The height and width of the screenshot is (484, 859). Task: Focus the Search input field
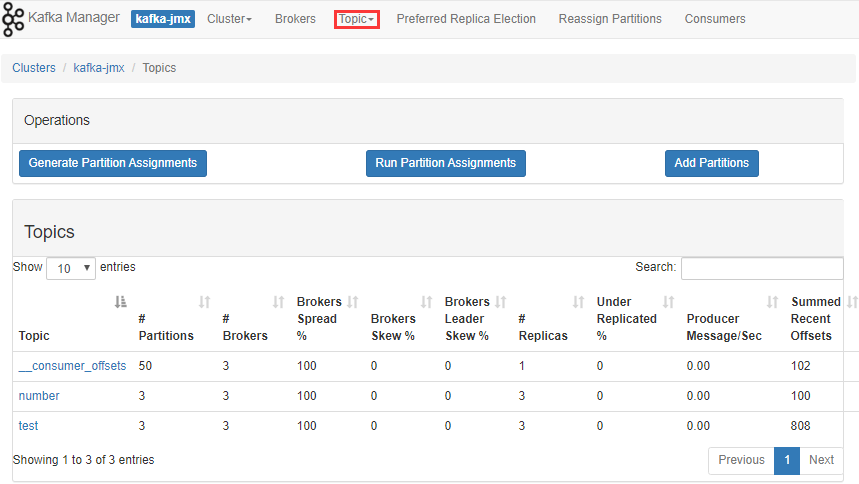point(762,269)
